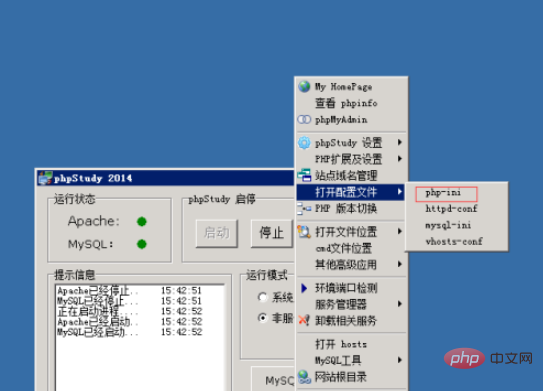Select the 非服 run mode radio button
Image resolution: width=543 pixels, height=391 pixels.
tap(262, 318)
